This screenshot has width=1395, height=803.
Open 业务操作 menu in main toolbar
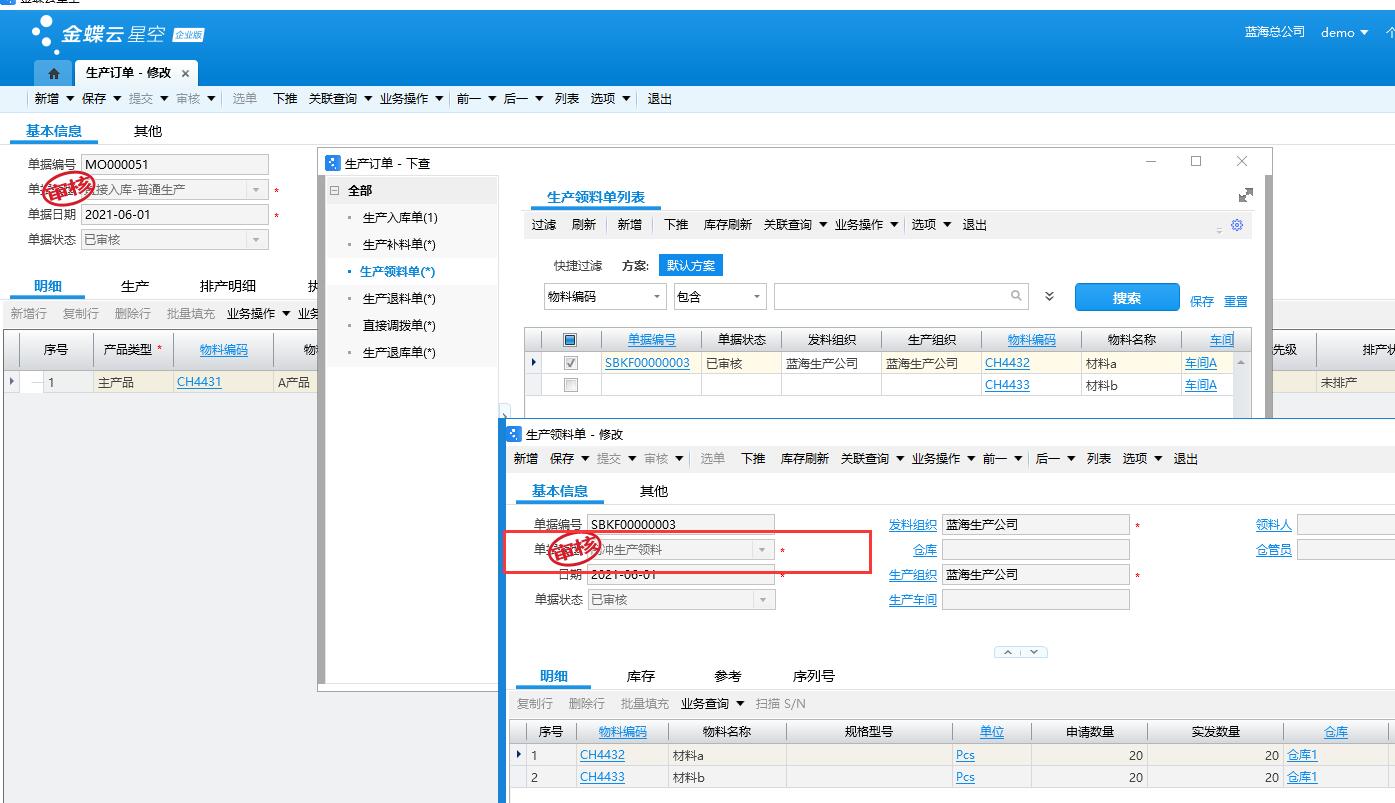(x=411, y=99)
